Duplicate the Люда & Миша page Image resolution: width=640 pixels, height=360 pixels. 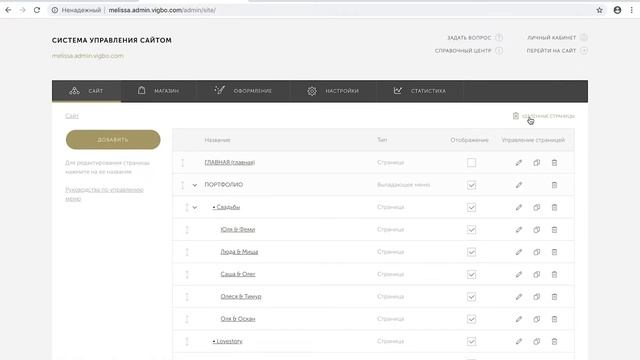pyautogui.click(x=536, y=252)
